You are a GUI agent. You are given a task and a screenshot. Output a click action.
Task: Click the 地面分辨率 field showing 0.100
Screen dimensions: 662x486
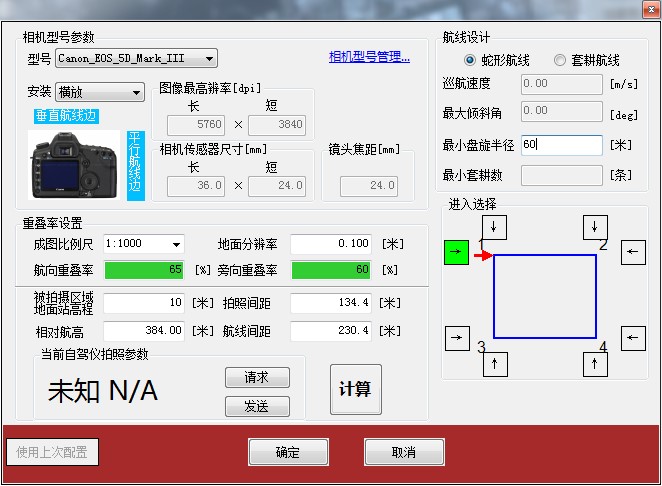pos(331,244)
